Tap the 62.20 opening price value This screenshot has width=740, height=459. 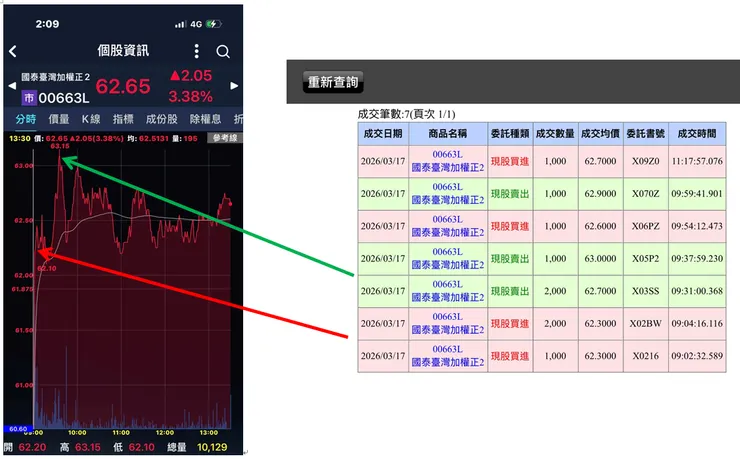pos(32,447)
